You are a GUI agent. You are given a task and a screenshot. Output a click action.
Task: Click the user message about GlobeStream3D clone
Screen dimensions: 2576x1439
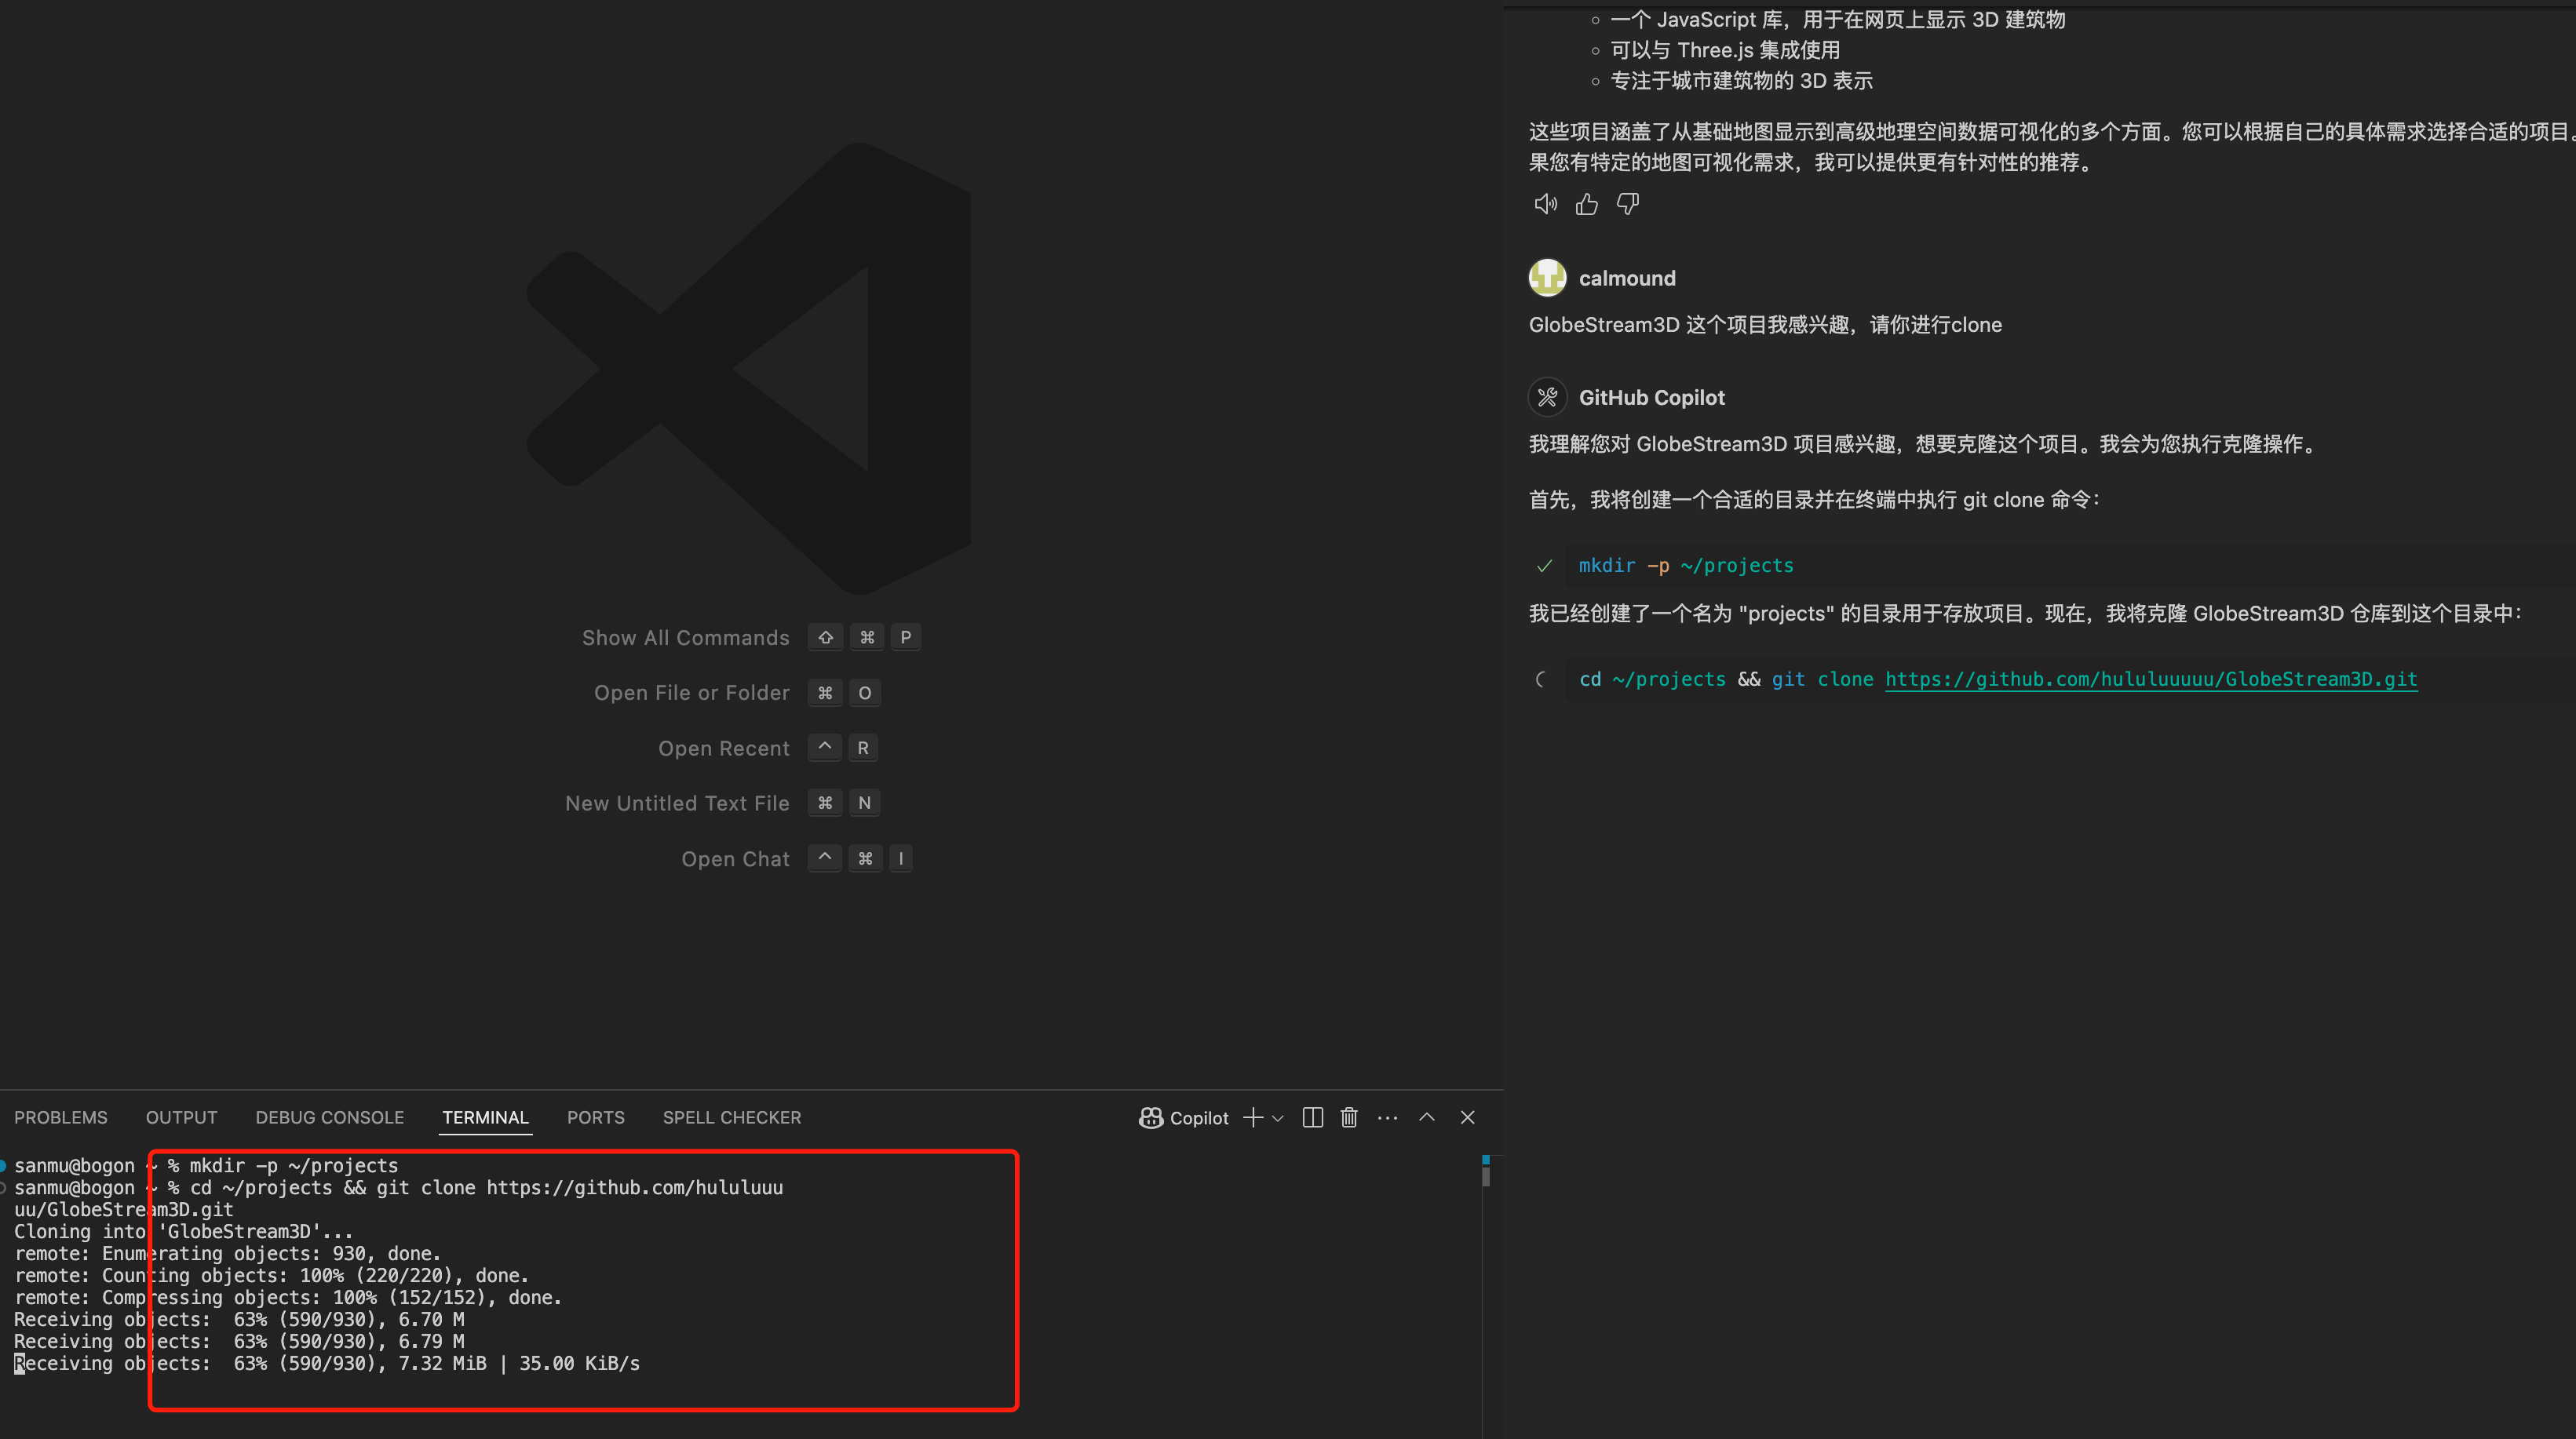pyautogui.click(x=1765, y=325)
